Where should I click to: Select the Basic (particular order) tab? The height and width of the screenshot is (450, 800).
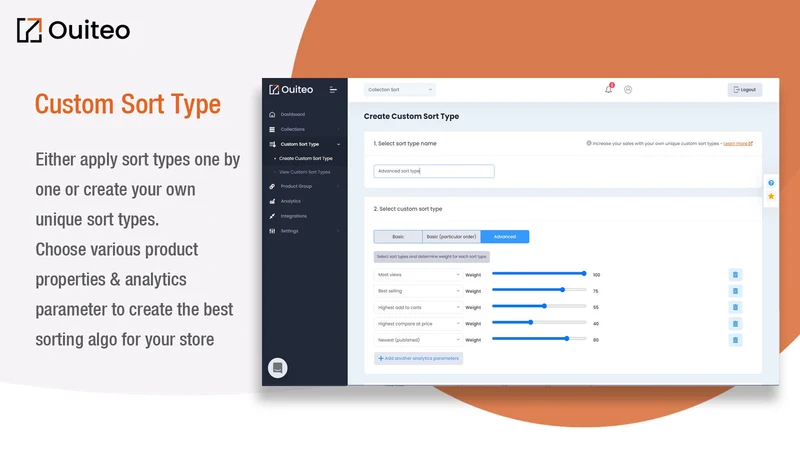pos(452,237)
